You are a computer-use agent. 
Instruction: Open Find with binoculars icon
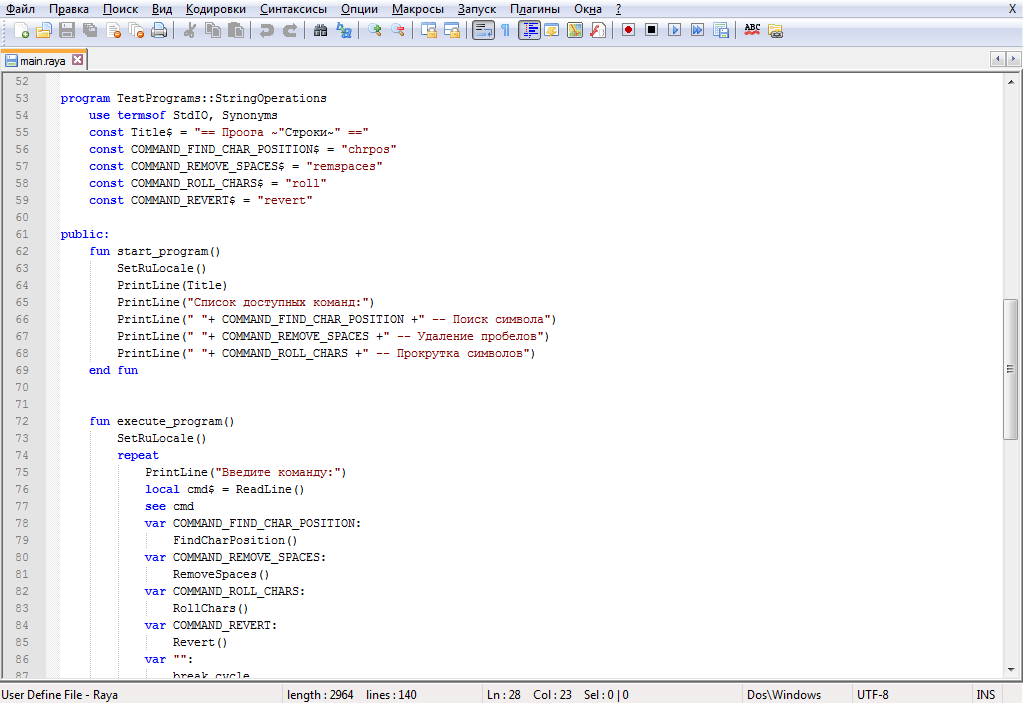tap(320, 30)
